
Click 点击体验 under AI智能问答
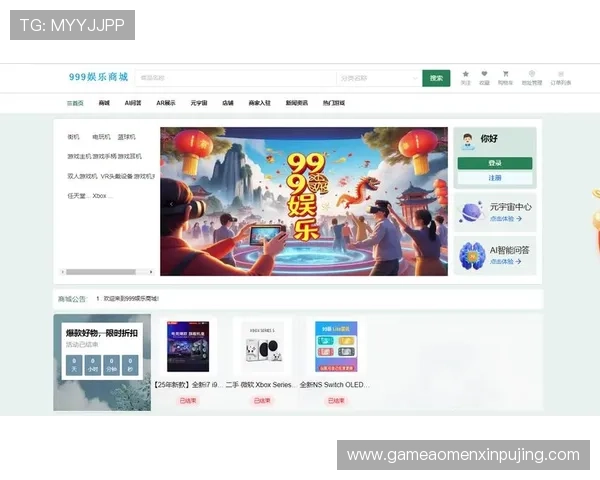pos(505,261)
